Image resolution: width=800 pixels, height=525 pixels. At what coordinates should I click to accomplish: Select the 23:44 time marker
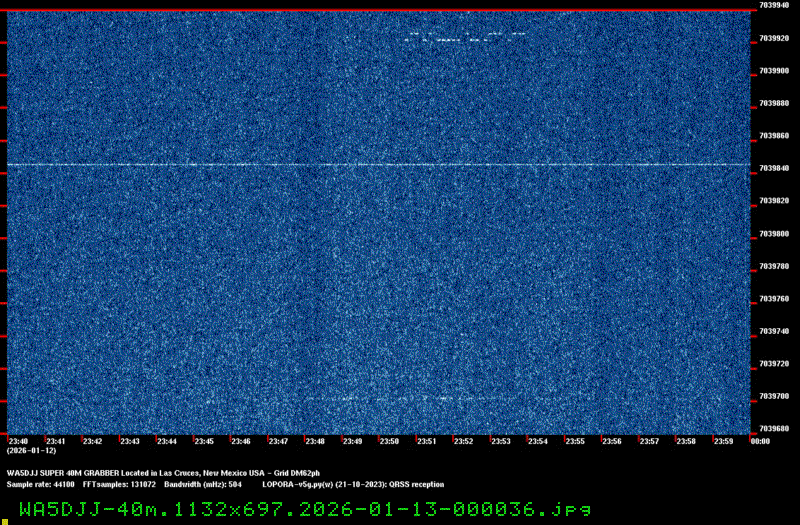[x=167, y=441]
